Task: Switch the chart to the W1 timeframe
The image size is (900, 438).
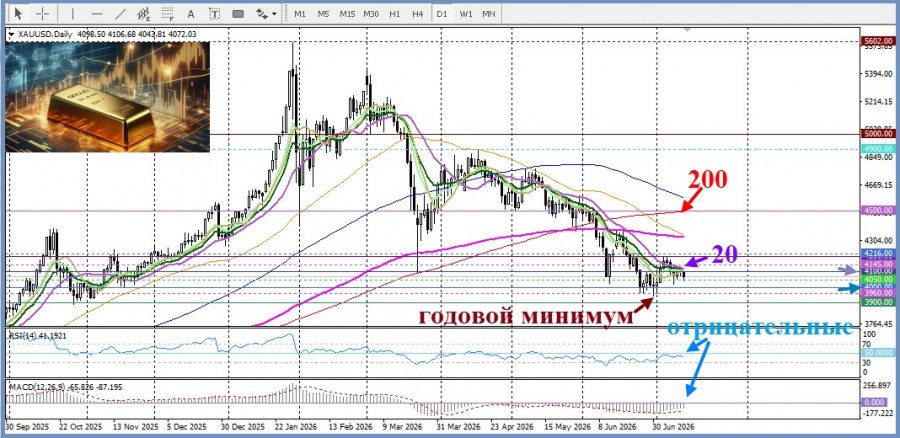Action: (x=465, y=13)
